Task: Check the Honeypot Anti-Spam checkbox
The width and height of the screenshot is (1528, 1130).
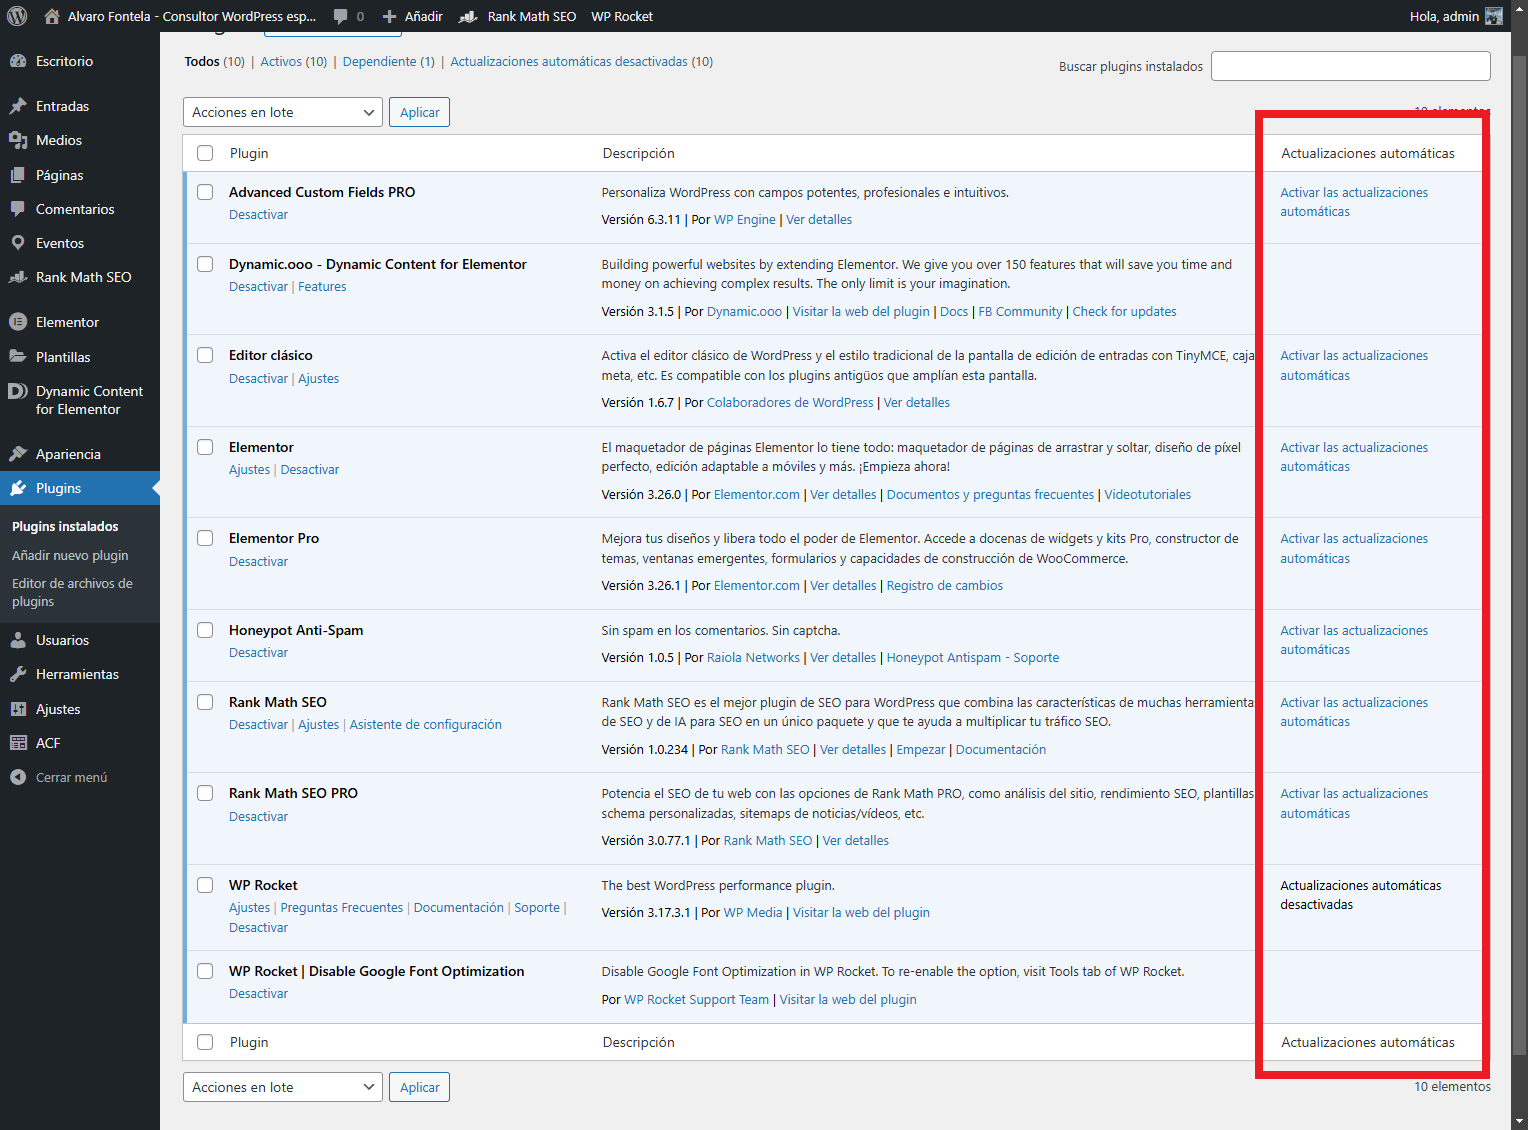Action: 205,630
